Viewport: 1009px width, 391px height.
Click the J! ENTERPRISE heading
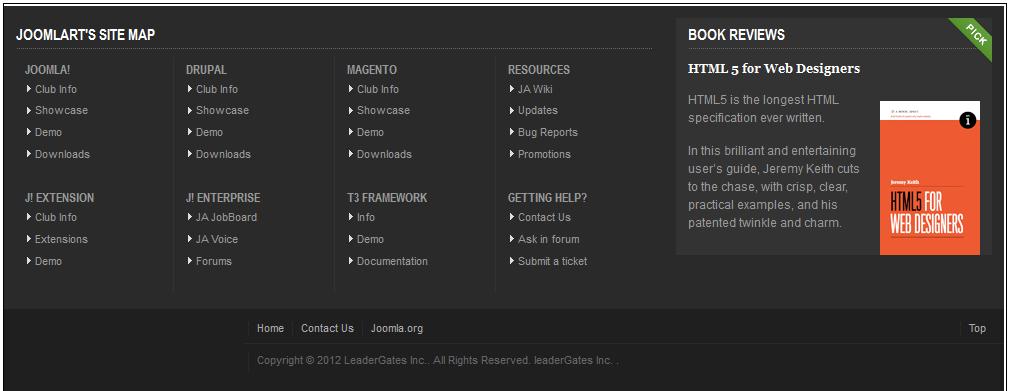coord(223,197)
